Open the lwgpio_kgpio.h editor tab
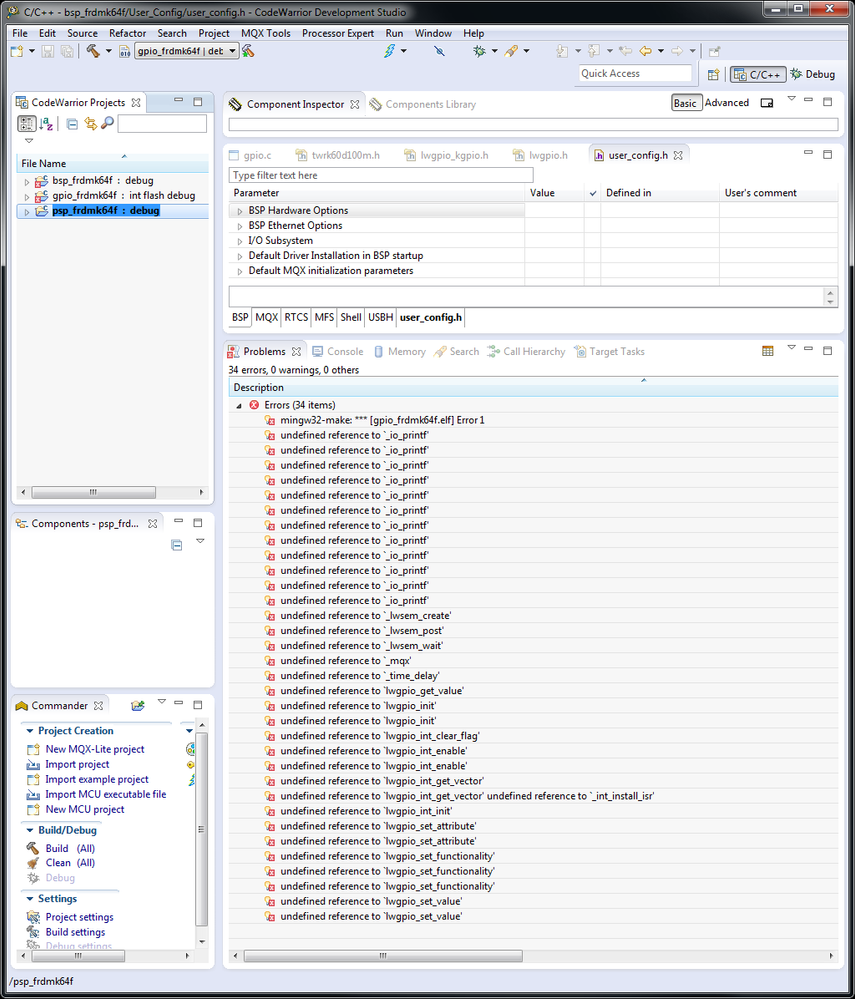Viewport: 855px width, 999px height. [x=447, y=155]
